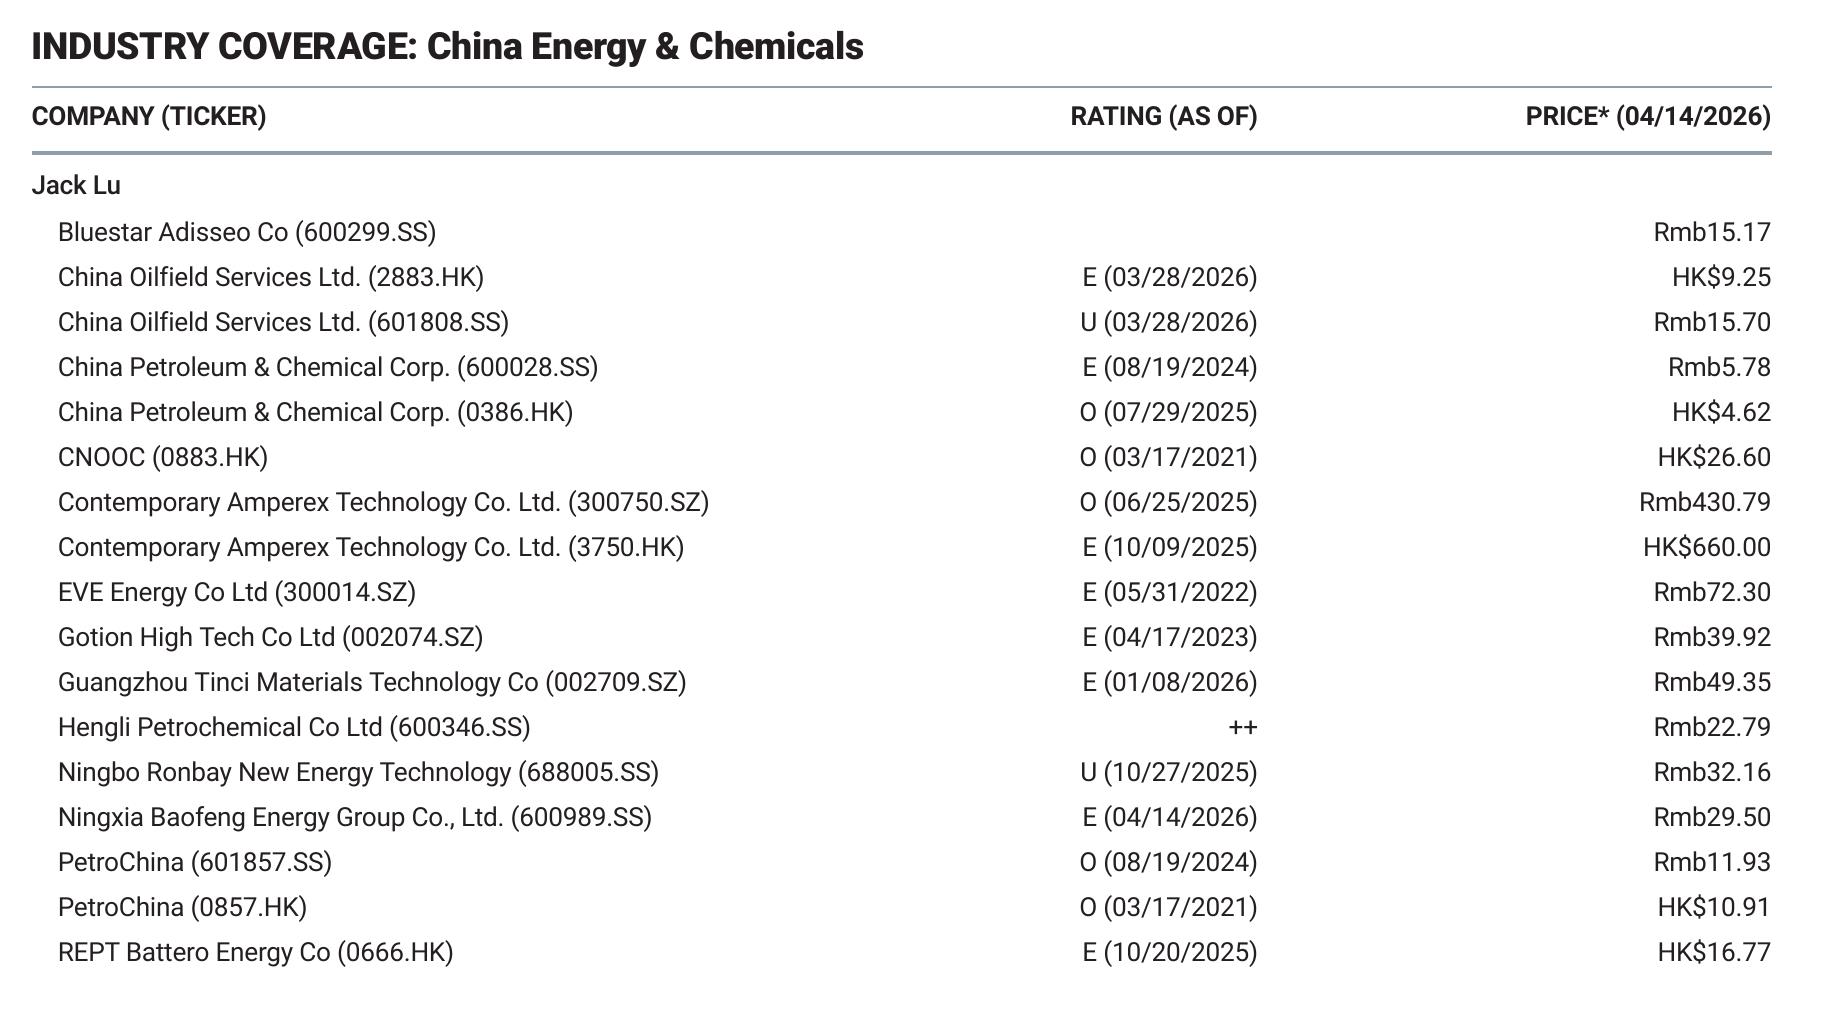Open Ningxia Baofeng Energy Group entry

pos(355,817)
